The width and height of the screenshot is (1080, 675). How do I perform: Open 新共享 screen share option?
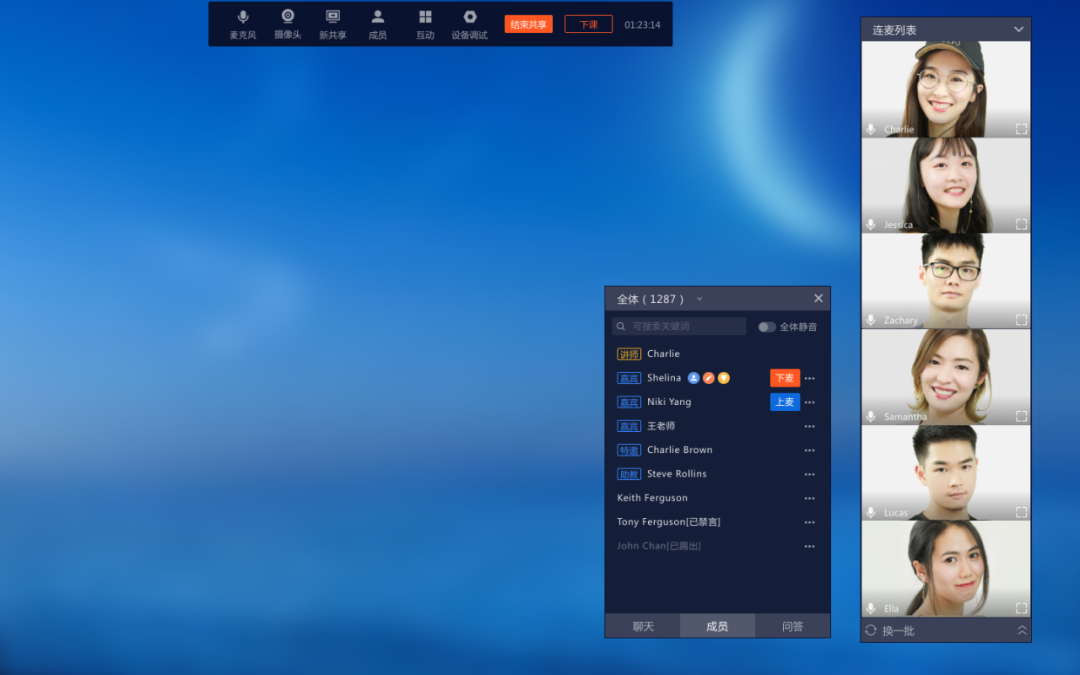(333, 17)
